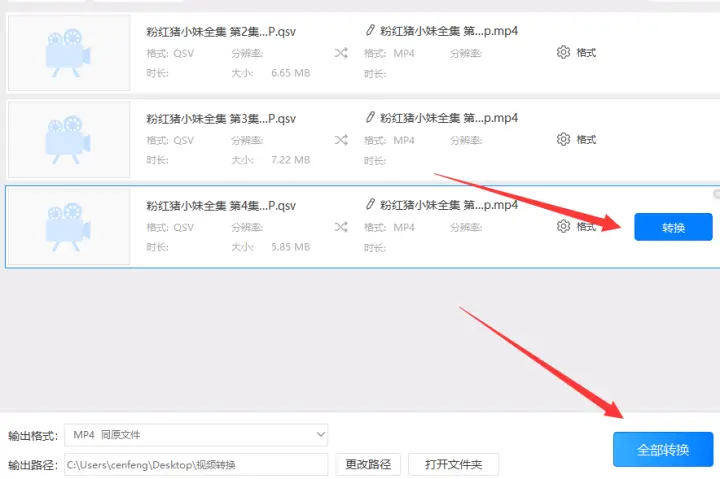The height and width of the screenshot is (479, 720).
Task: Click the convert arrows icon in 第3集 row
Action: tap(341, 140)
